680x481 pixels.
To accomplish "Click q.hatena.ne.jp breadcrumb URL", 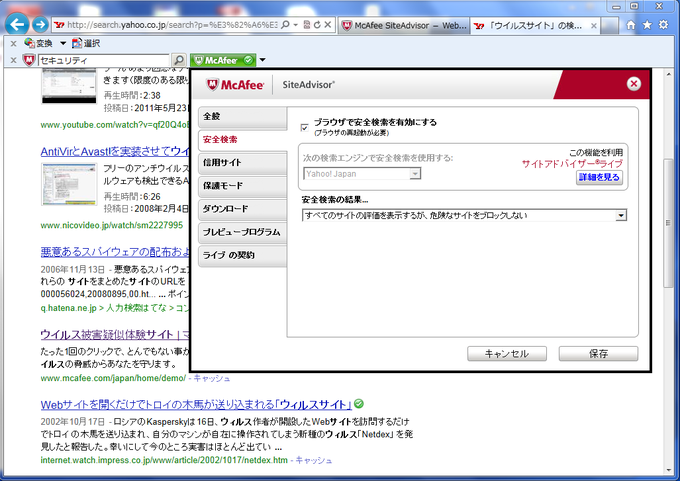I will click(114, 308).
